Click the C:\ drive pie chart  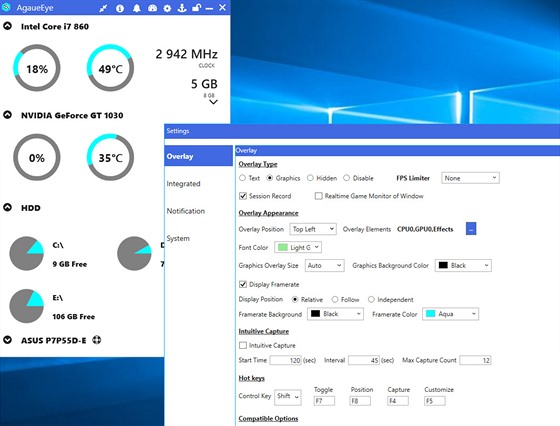coord(26,253)
